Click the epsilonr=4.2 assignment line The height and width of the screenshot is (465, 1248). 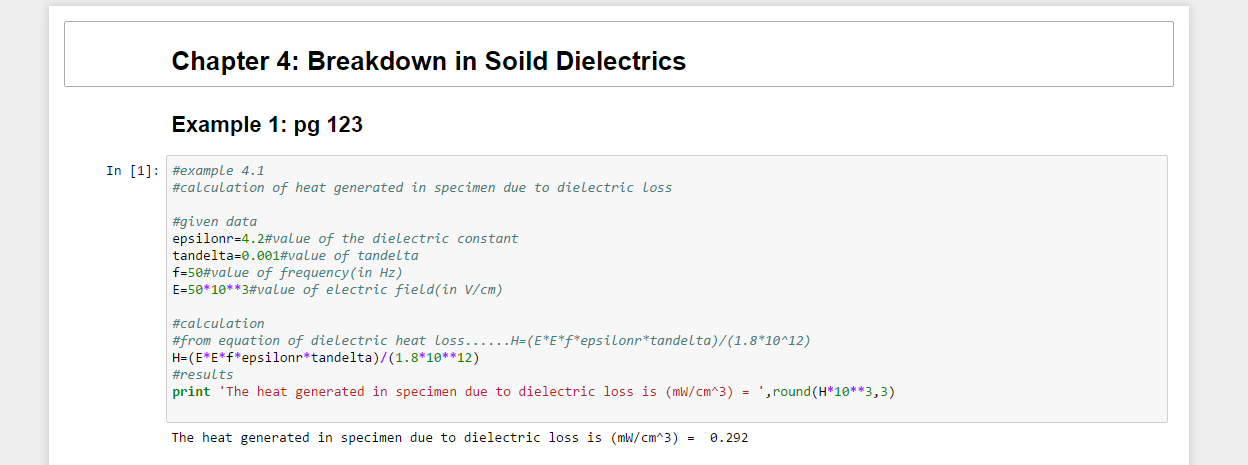coord(344,238)
